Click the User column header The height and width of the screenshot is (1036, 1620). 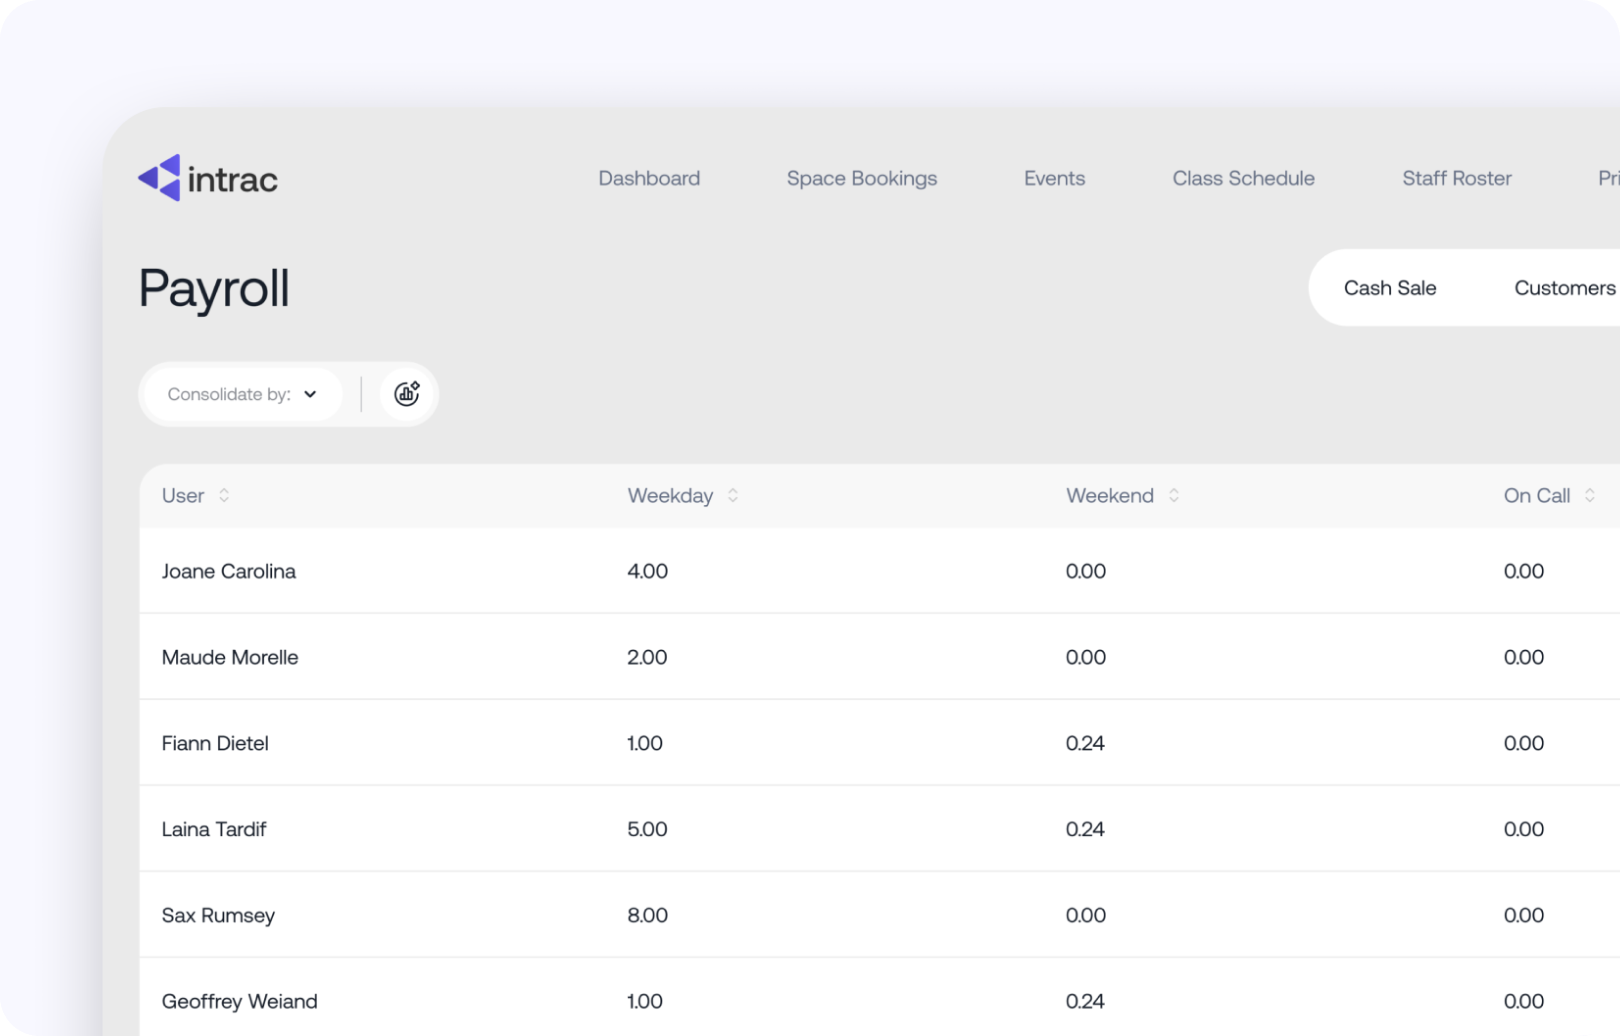[183, 495]
